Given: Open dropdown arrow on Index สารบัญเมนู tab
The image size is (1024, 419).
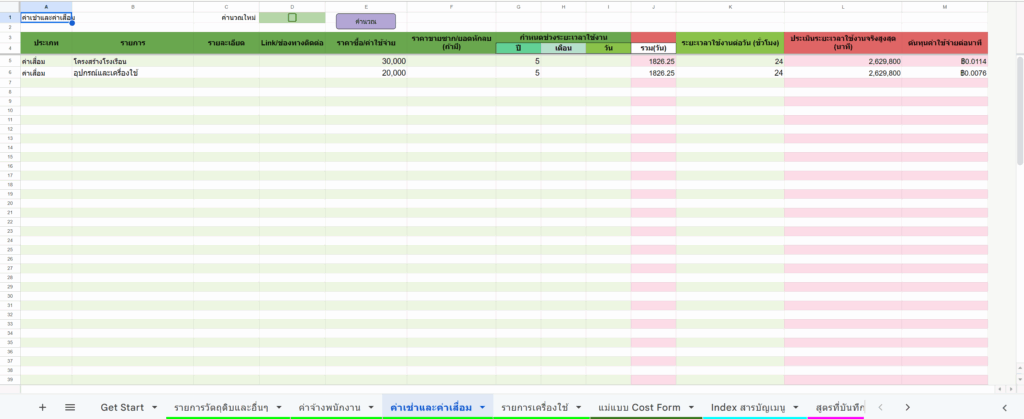Looking at the screenshot, I should (796, 407).
